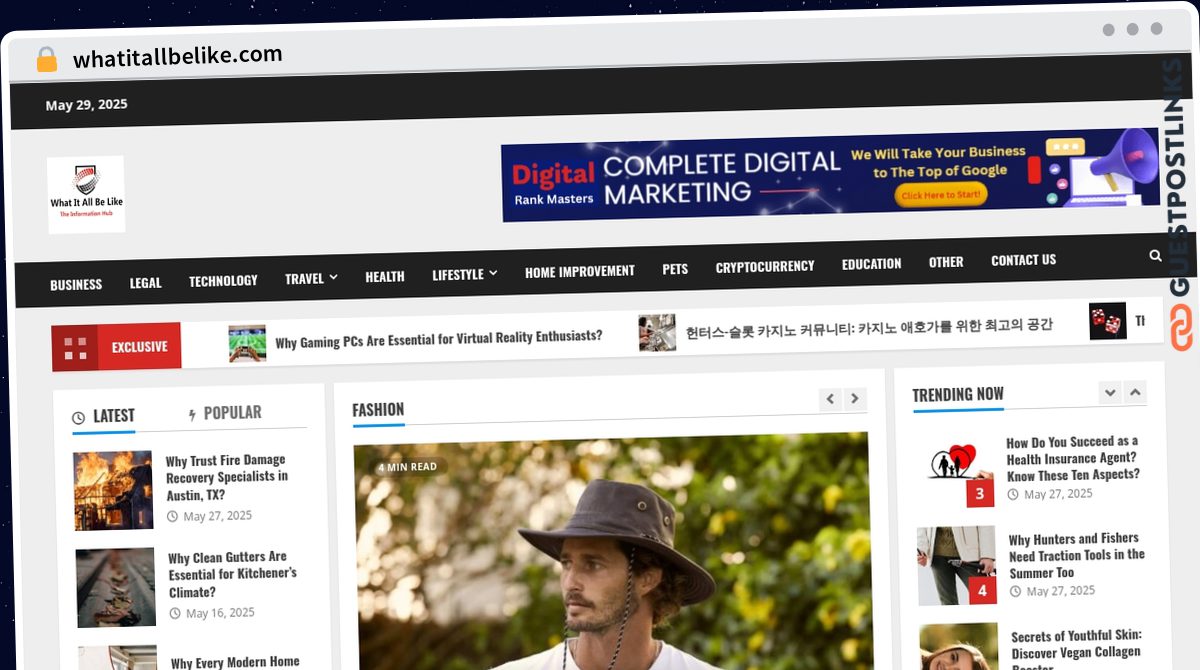Click the 4 MIN READ badge
Image resolution: width=1200 pixels, height=670 pixels.
tap(407, 467)
